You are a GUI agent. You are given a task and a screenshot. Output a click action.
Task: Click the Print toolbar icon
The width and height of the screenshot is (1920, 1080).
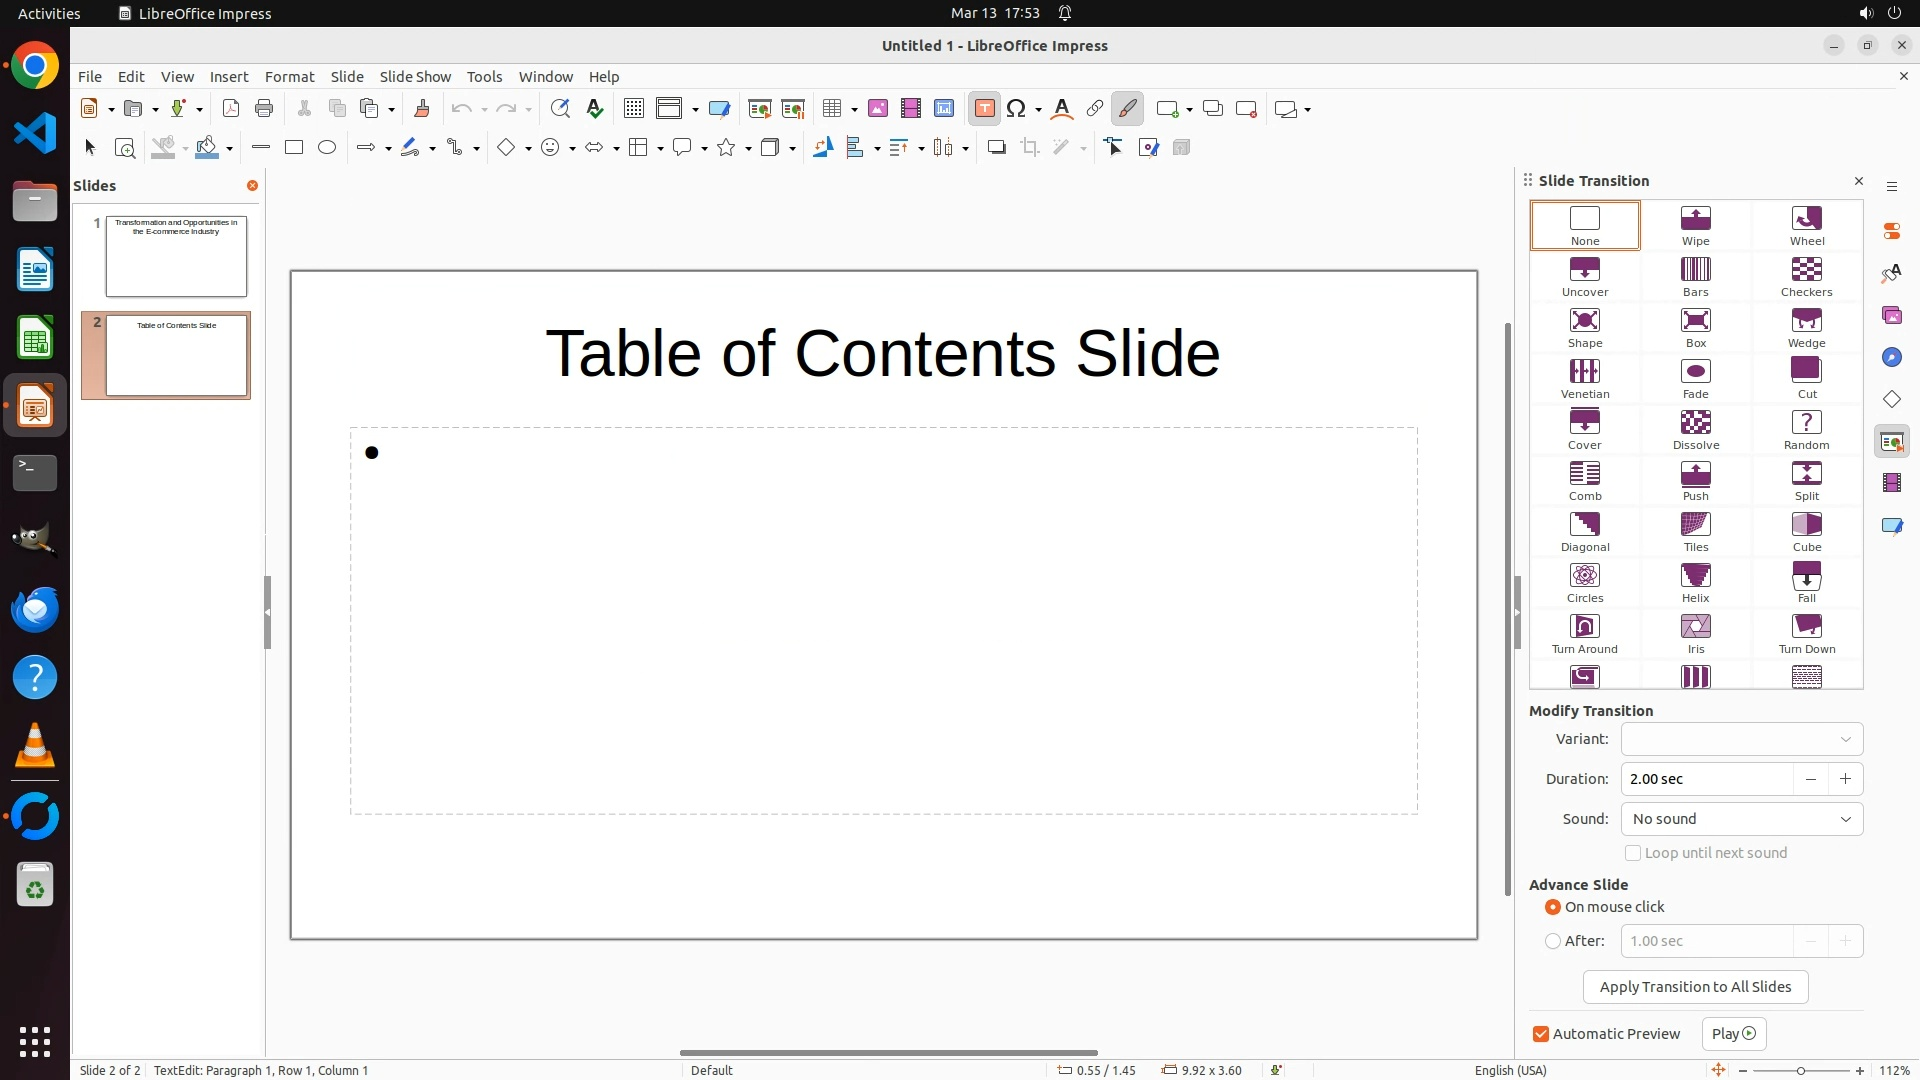pos(264,109)
